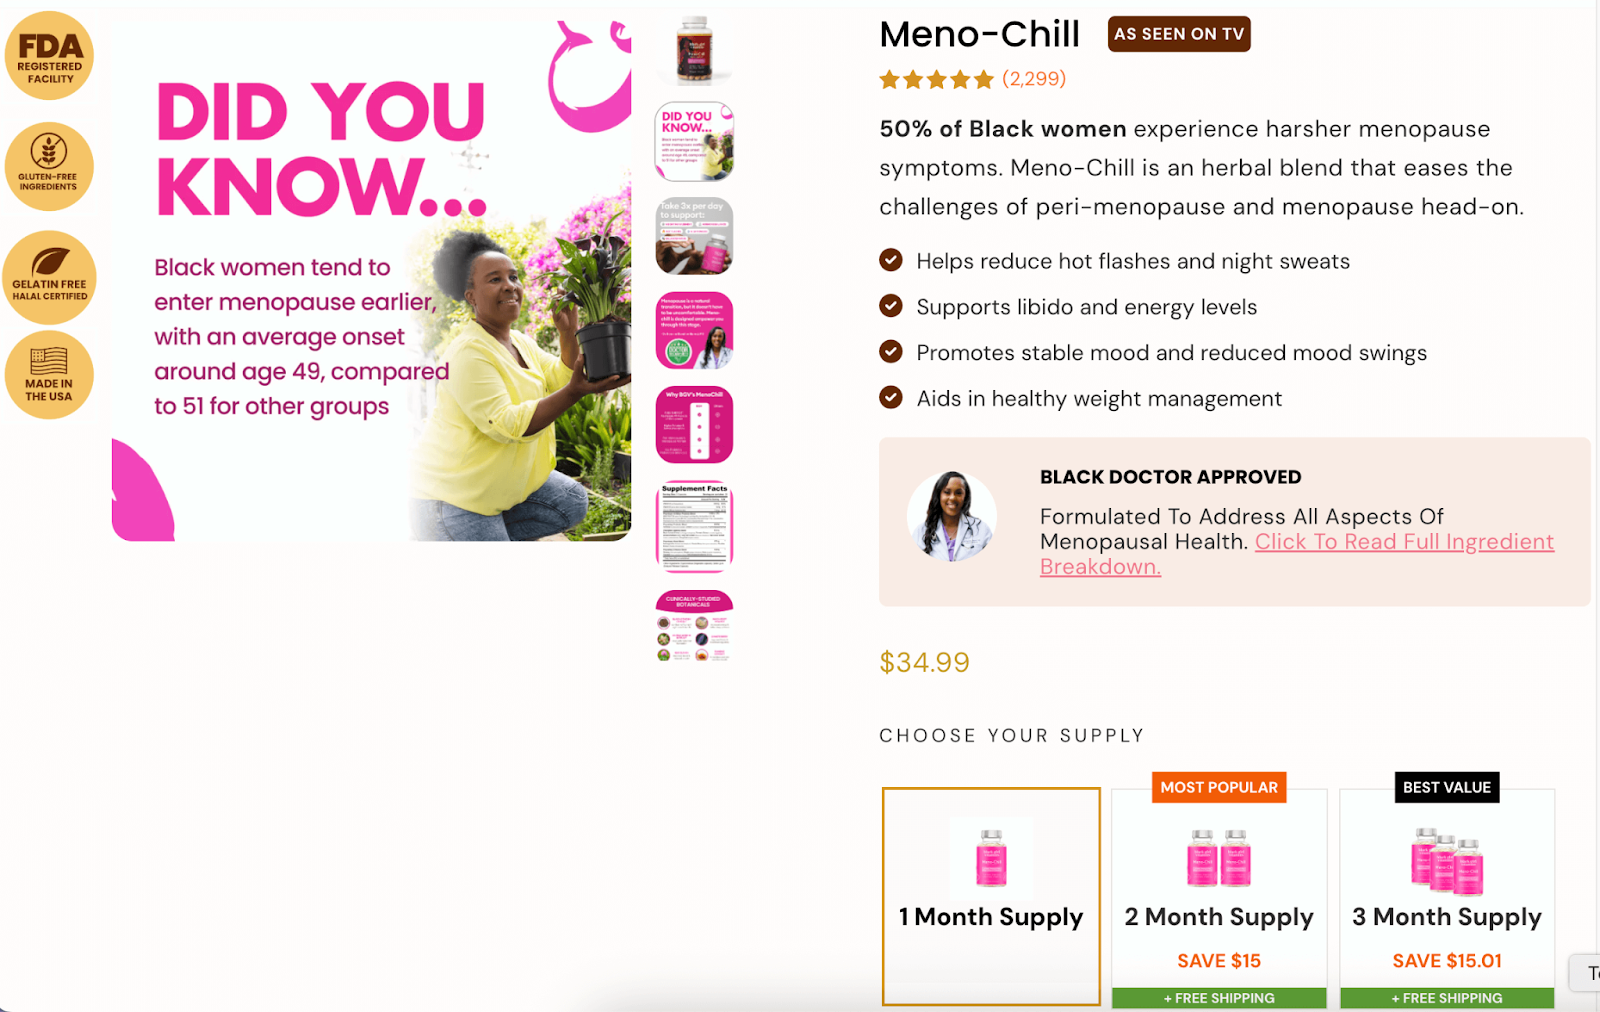
Task: Click the Gelatin Free Halal Certified badge
Action: tap(49, 277)
